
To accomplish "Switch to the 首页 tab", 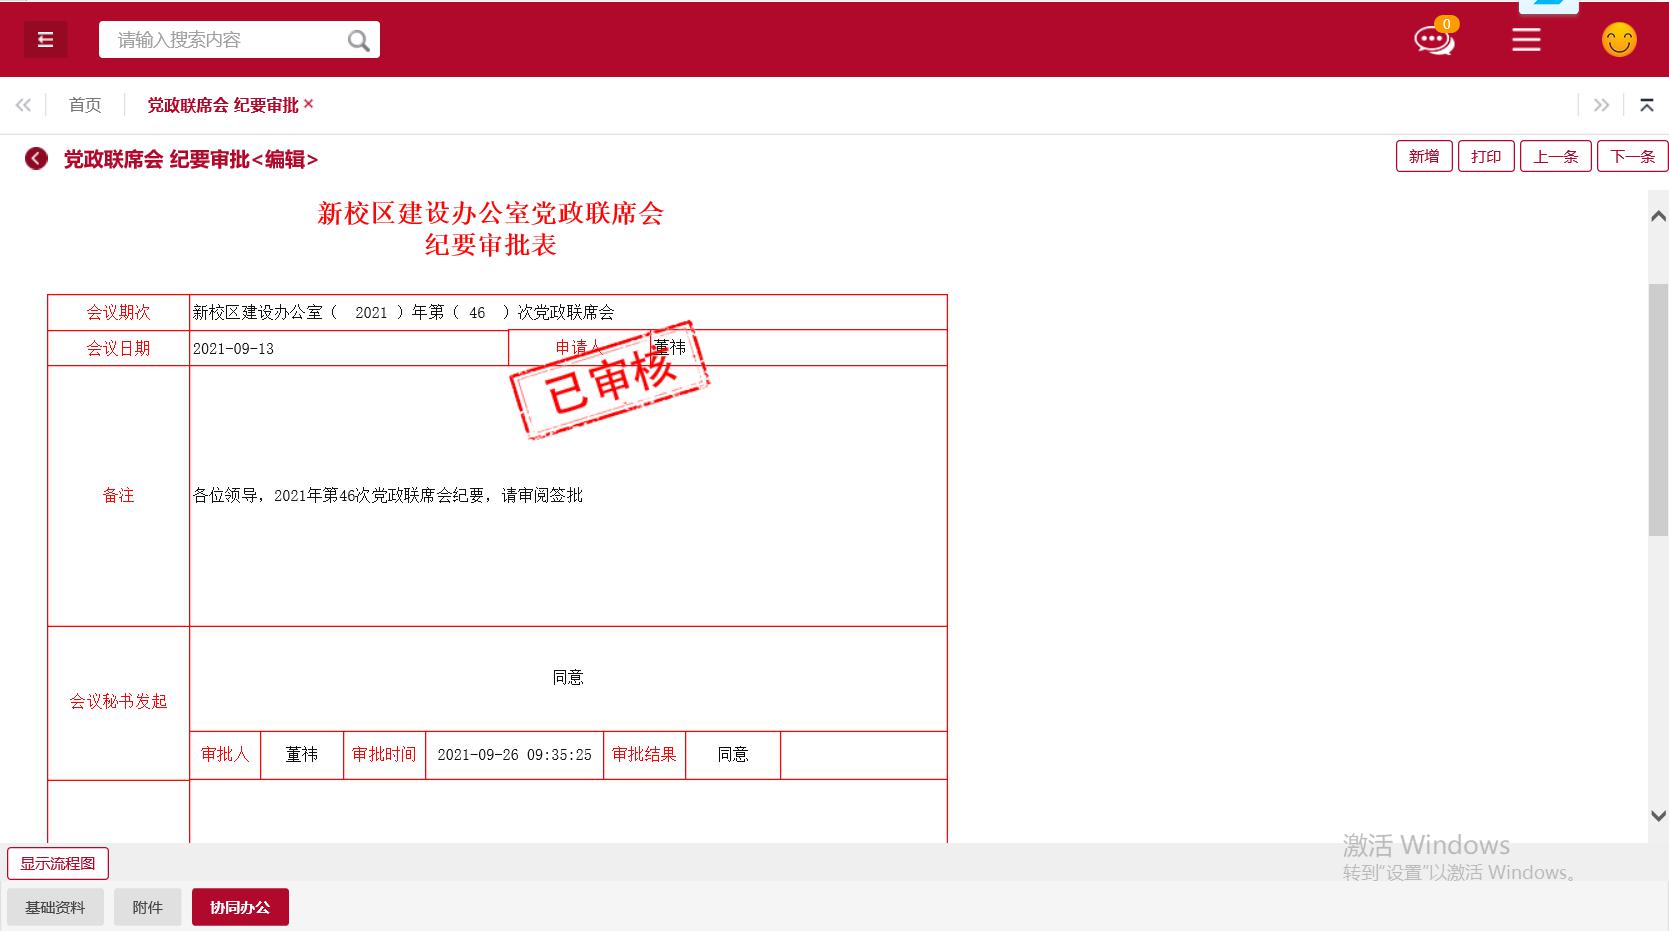I will pos(85,105).
